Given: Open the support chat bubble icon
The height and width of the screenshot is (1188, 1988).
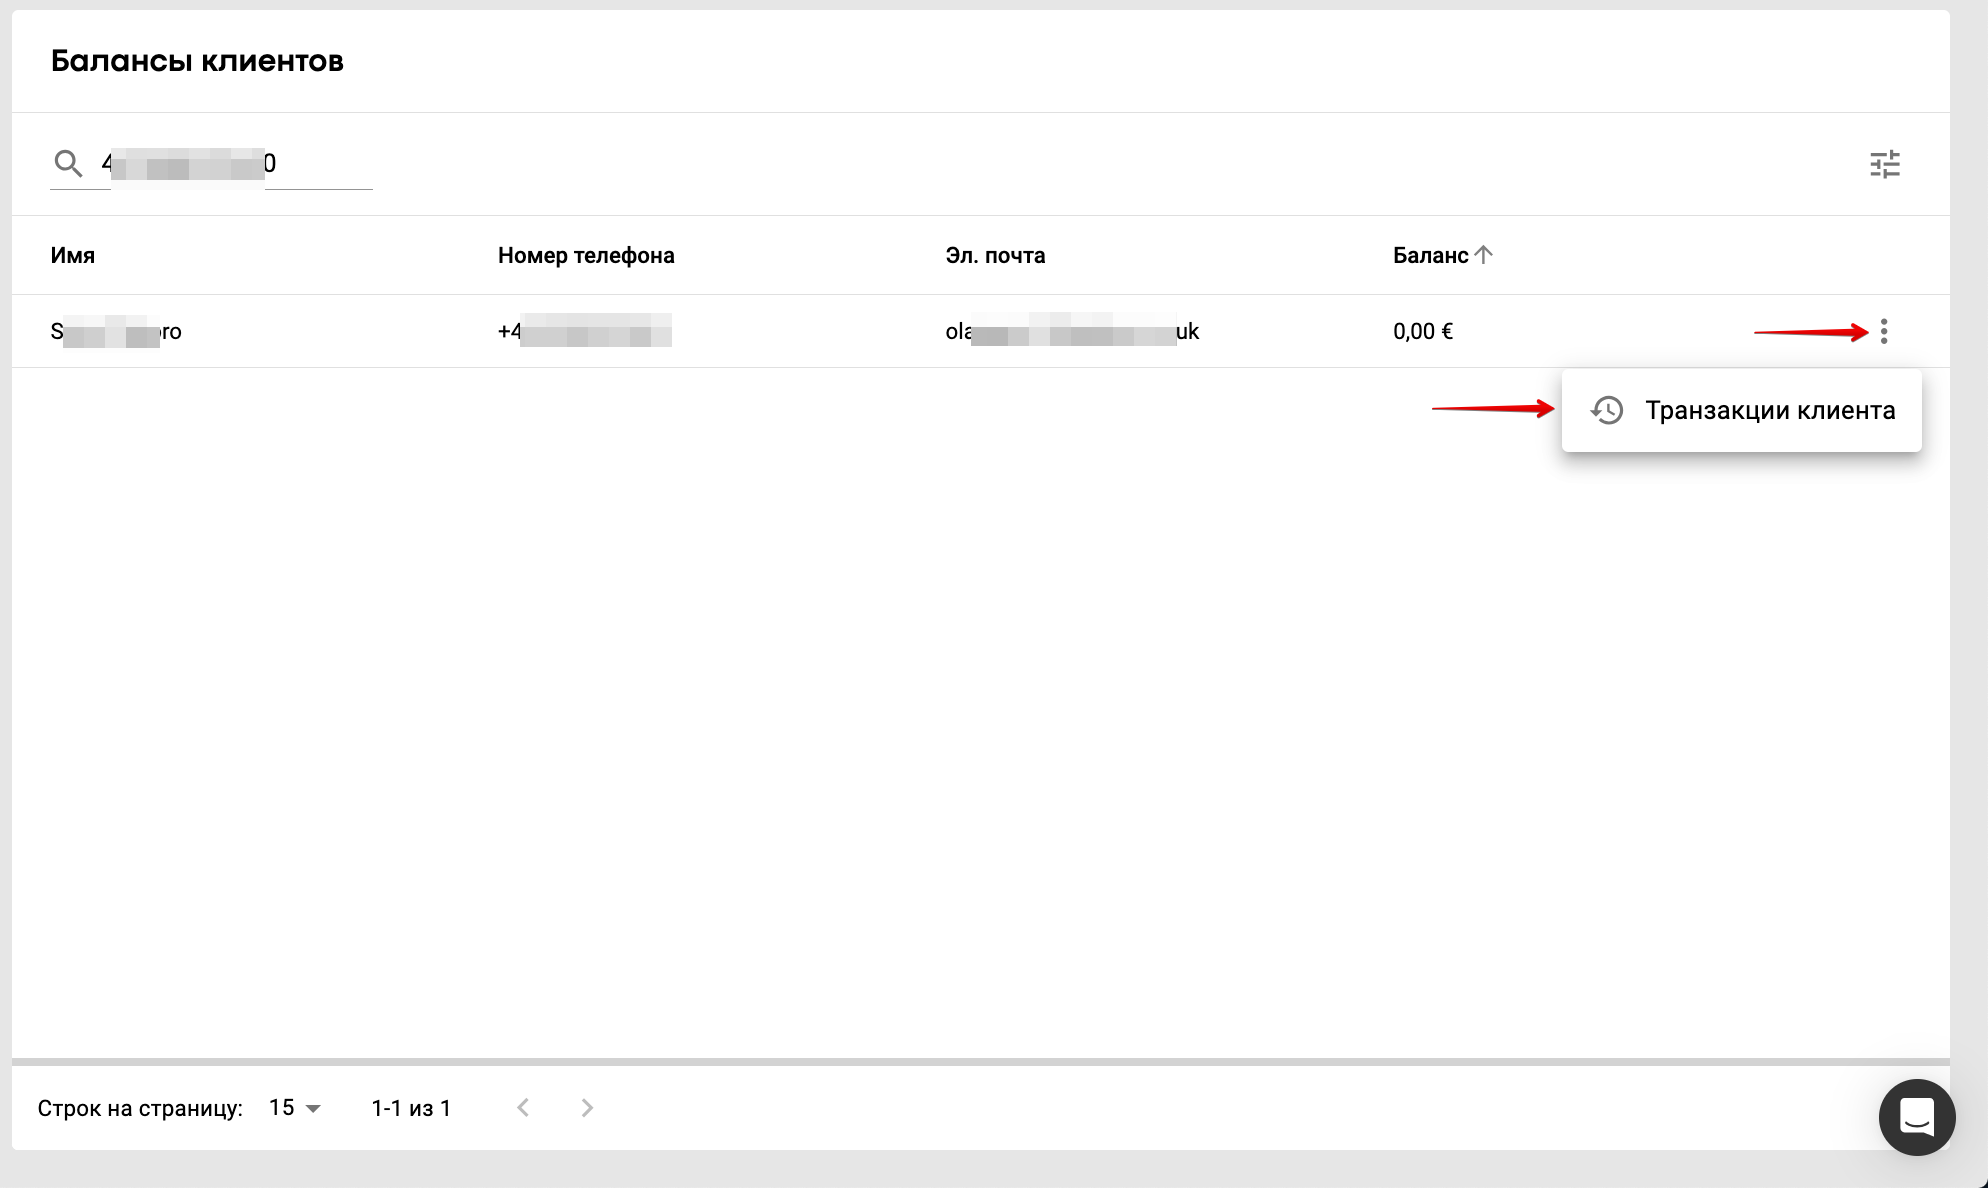Looking at the screenshot, I should pyautogui.click(x=1916, y=1117).
